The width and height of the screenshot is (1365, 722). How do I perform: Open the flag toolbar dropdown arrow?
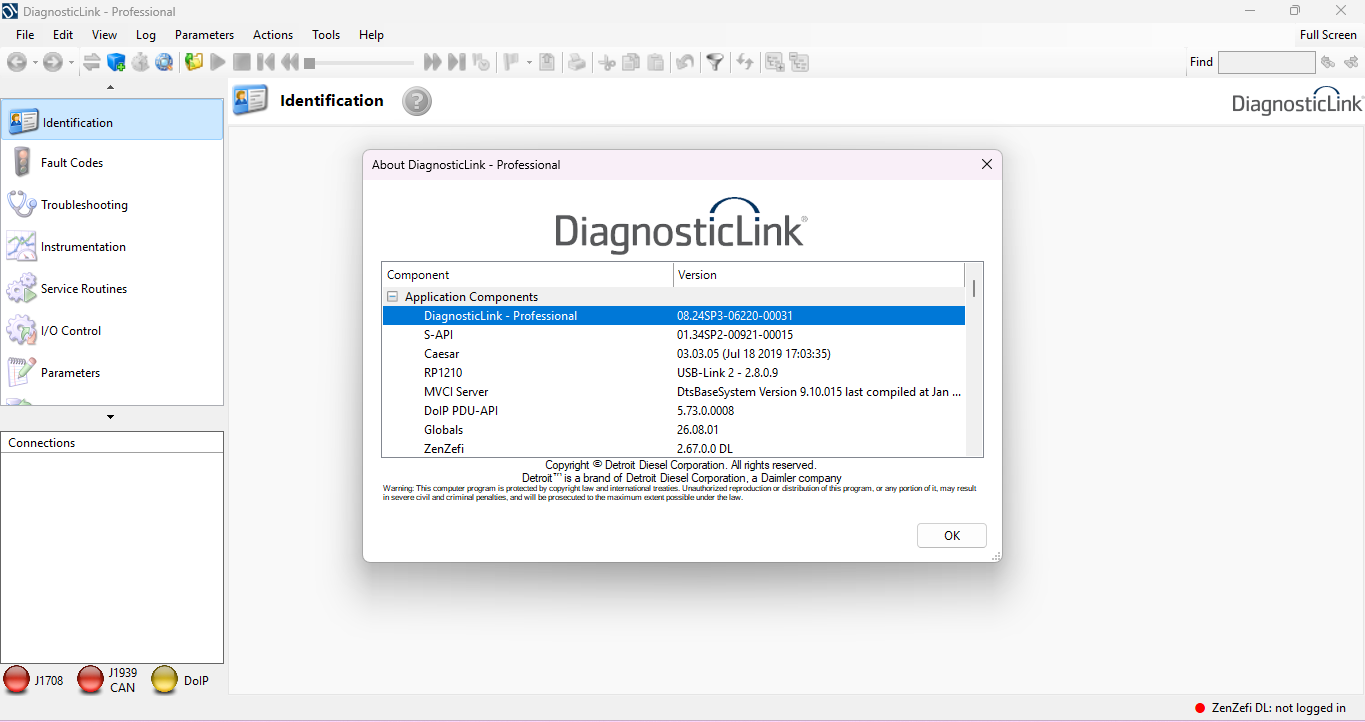point(529,62)
